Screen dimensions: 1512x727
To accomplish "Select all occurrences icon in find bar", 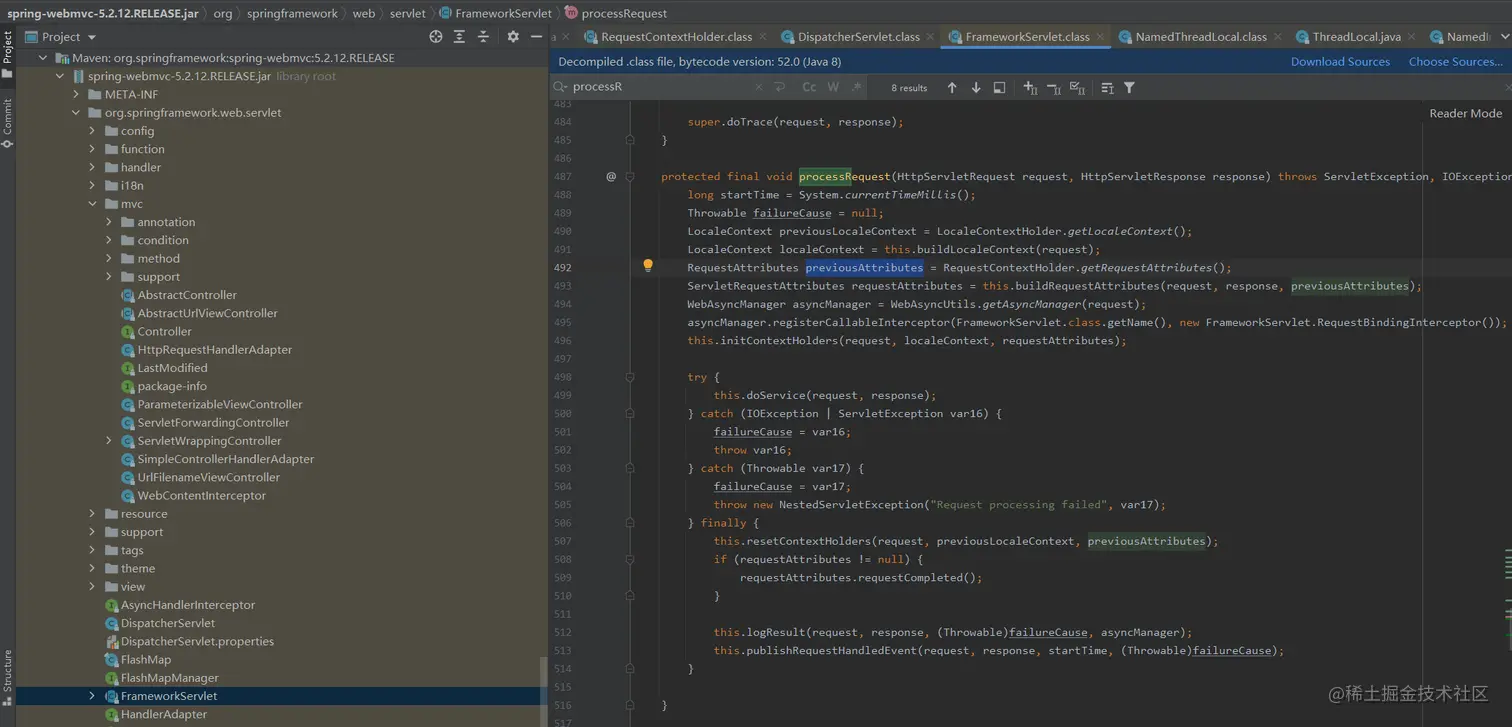I will 1077,87.
